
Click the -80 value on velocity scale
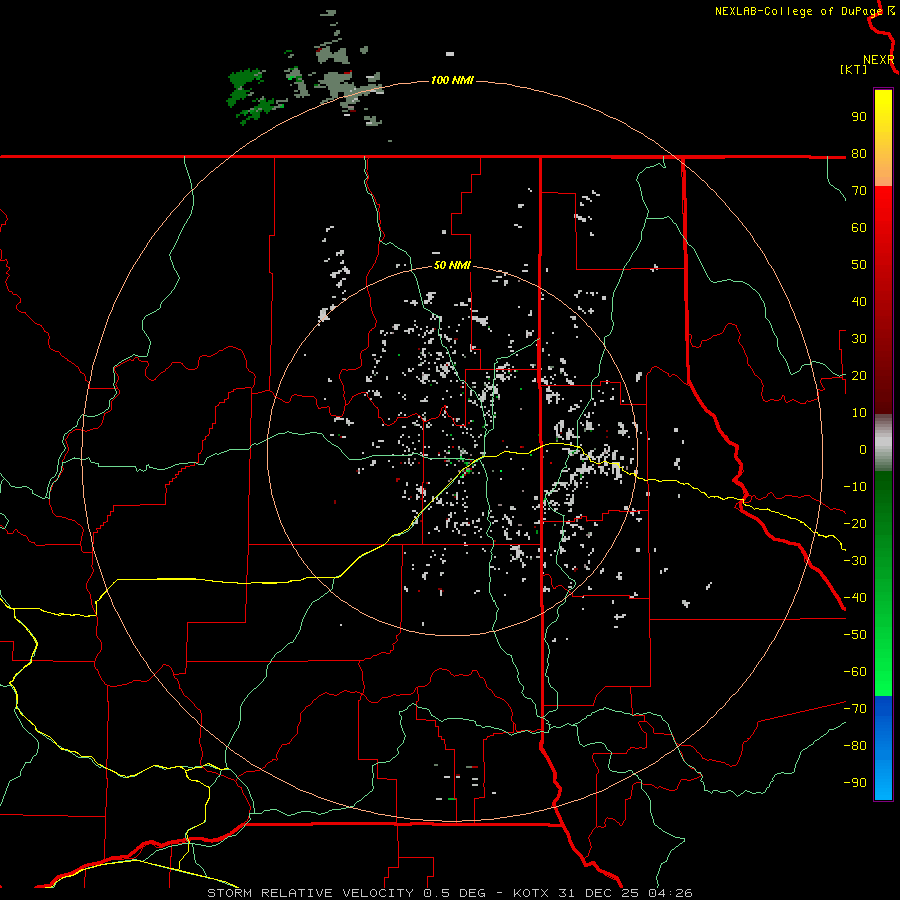(x=855, y=746)
